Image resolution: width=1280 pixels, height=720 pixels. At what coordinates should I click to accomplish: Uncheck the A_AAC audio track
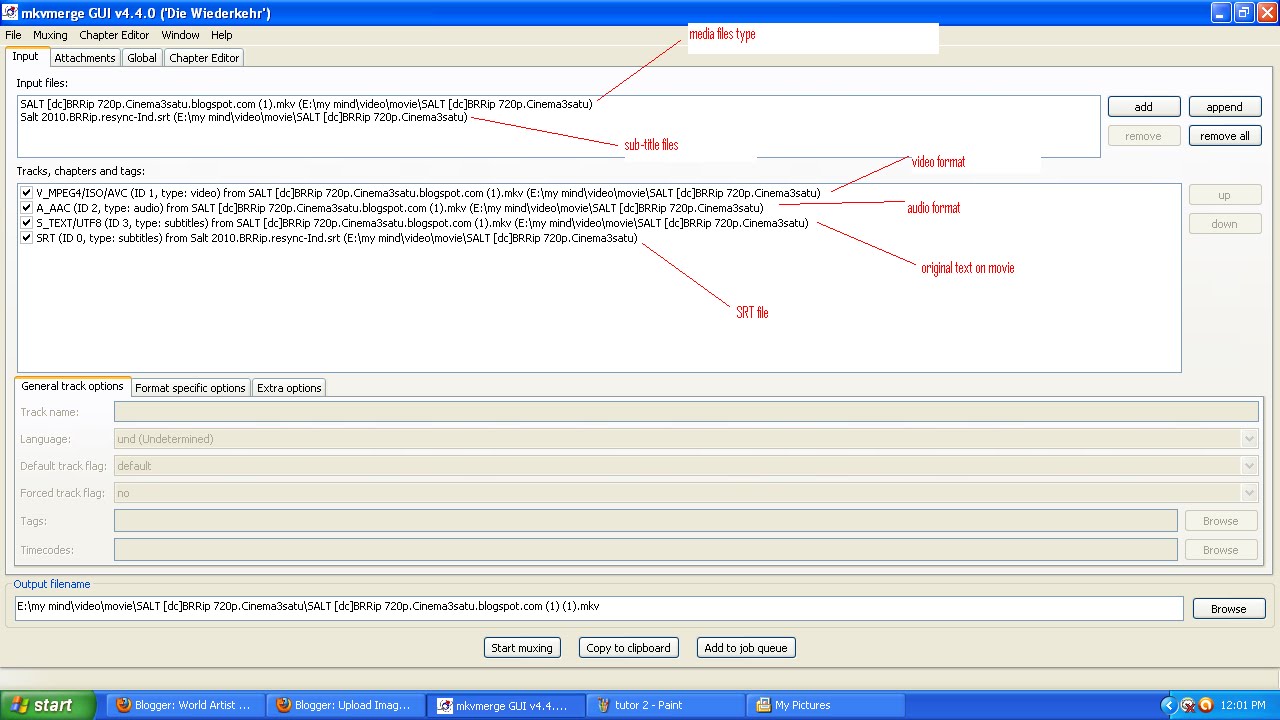pyautogui.click(x=27, y=208)
